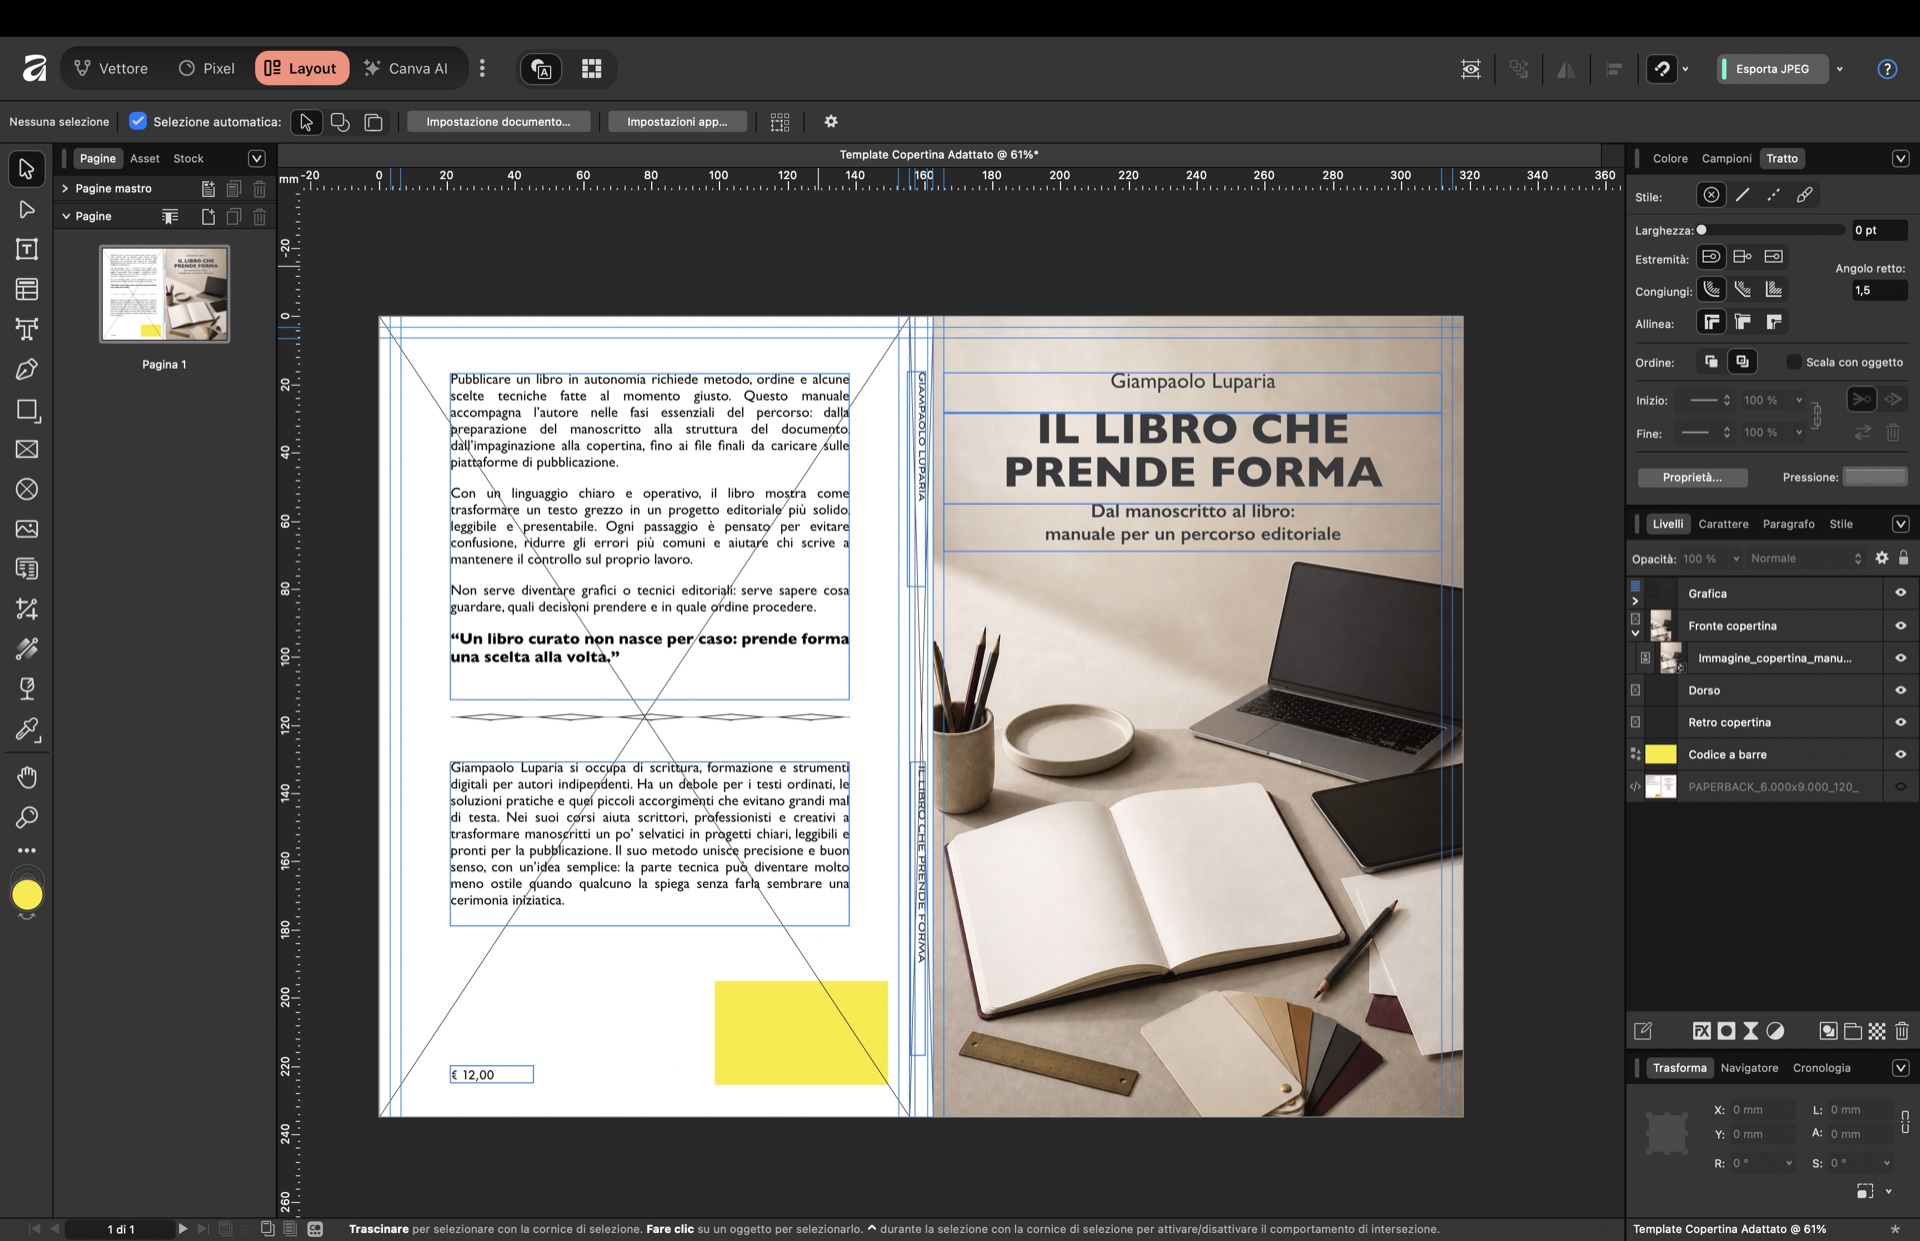The width and height of the screenshot is (1920, 1241).
Task: Hide the Codice a barre layer
Action: [x=1900, y=754]
